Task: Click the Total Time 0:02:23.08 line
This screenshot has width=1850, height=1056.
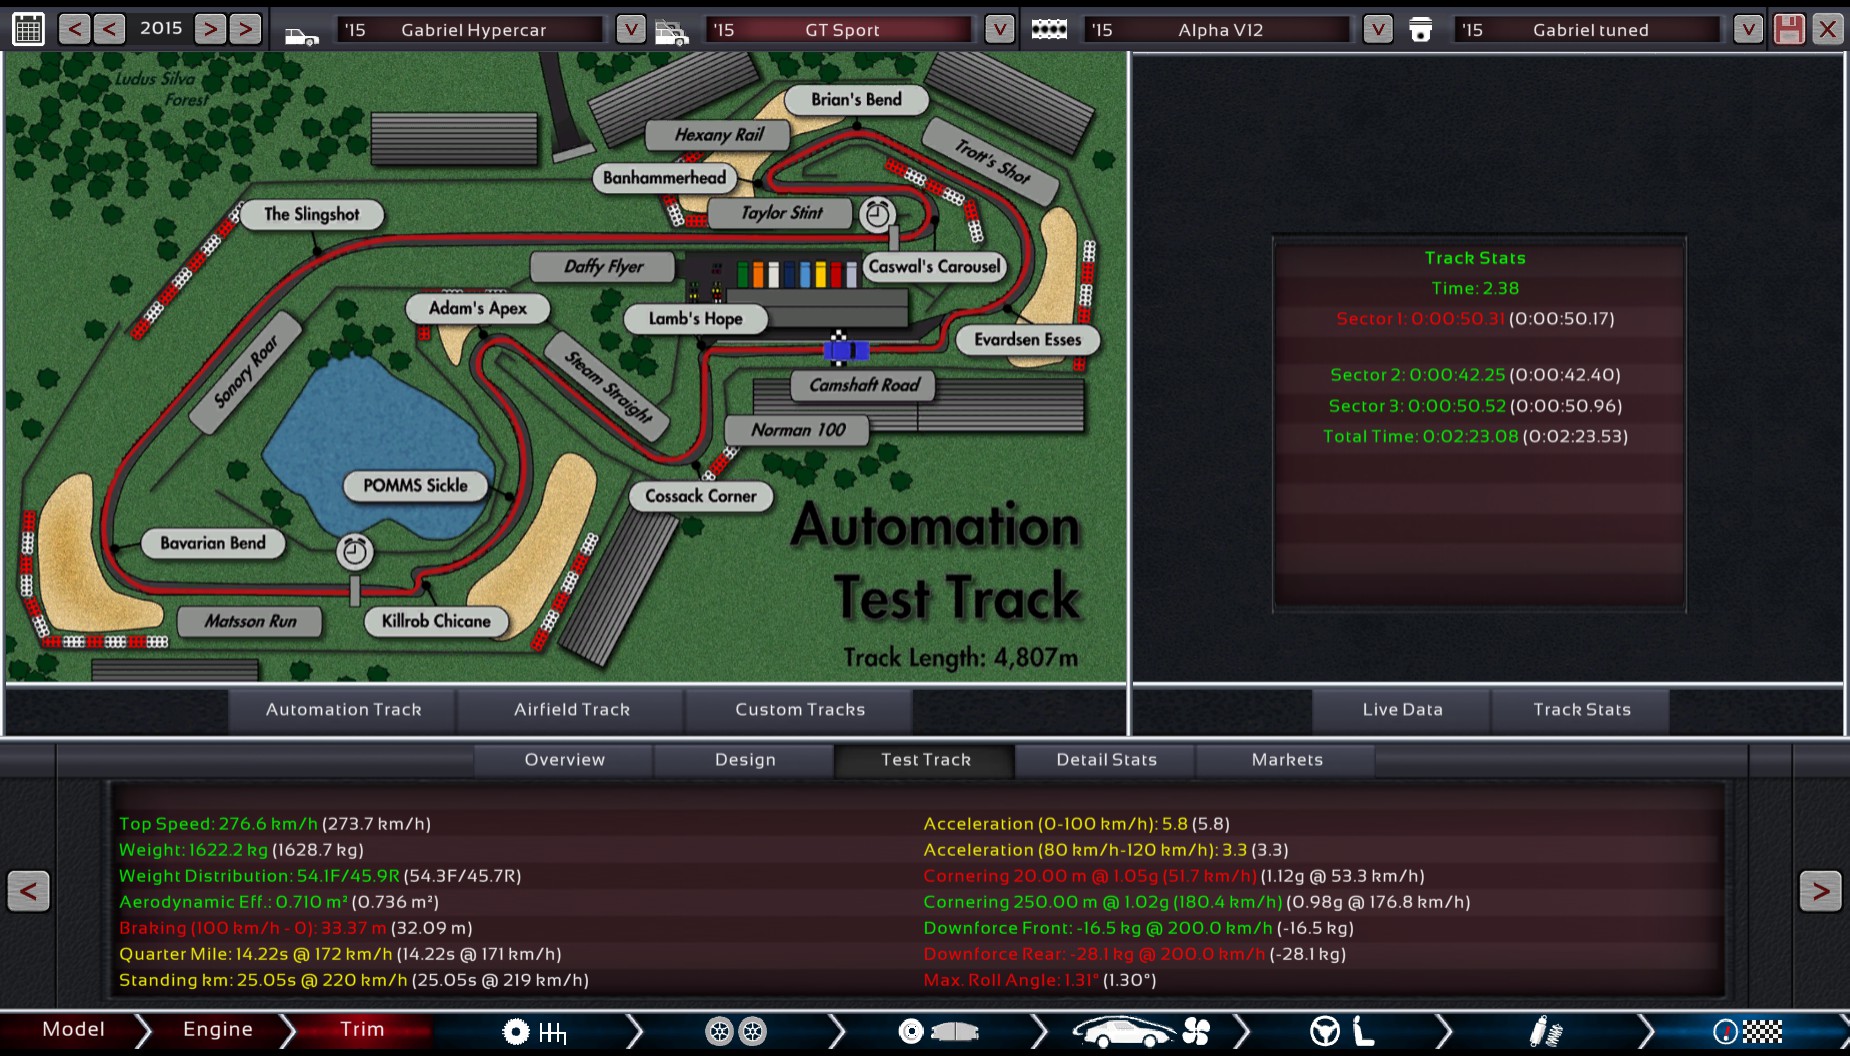Action: click(x=1475, y=437)
